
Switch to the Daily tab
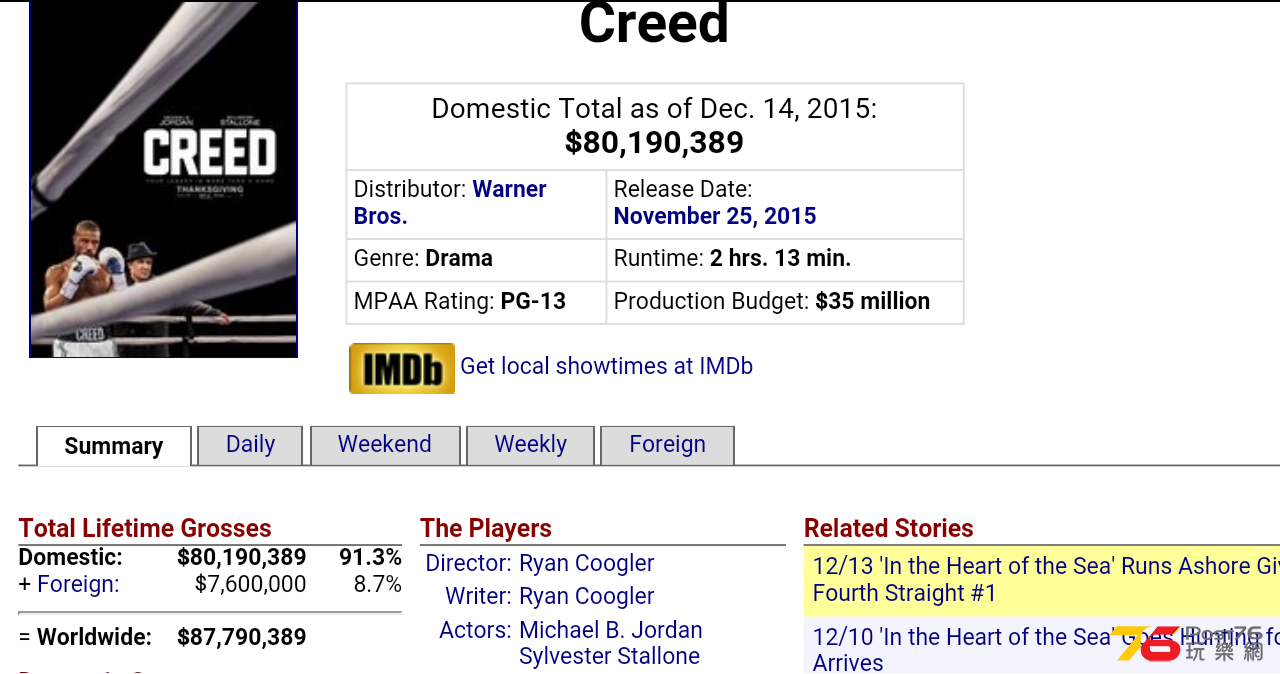point(250,445)
